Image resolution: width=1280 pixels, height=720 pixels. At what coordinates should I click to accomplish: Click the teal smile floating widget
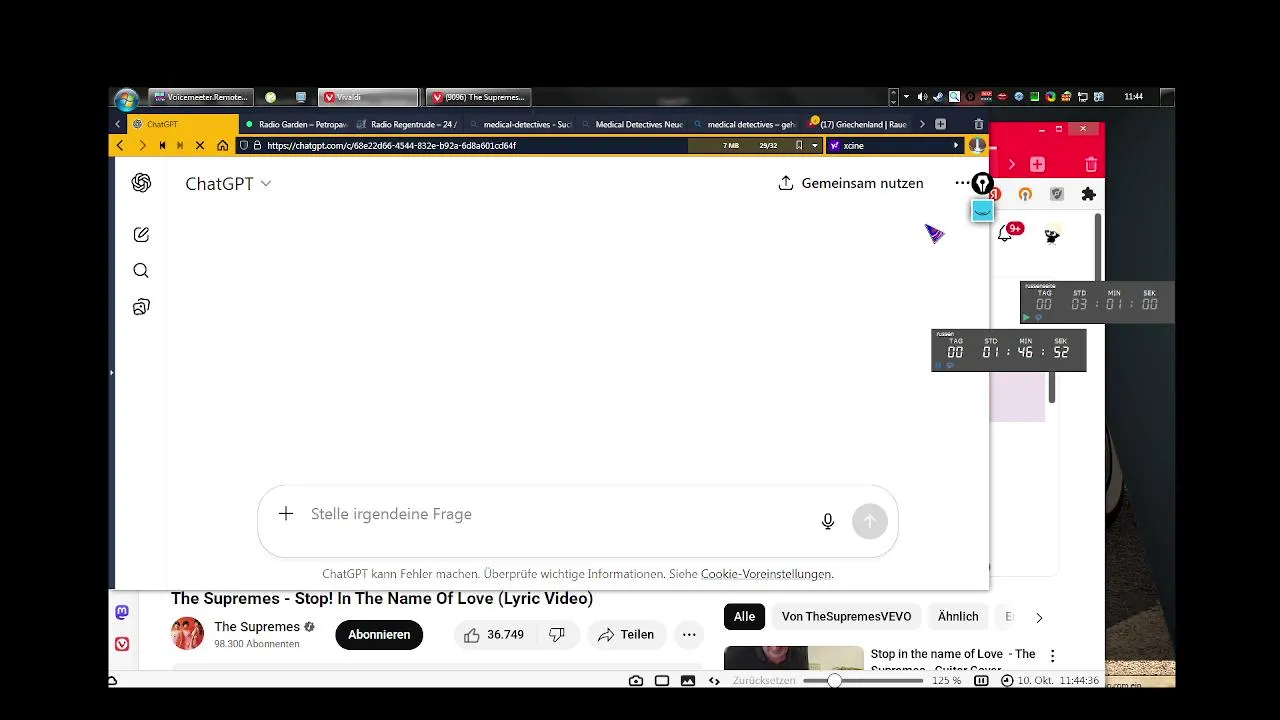coord(982,211)
